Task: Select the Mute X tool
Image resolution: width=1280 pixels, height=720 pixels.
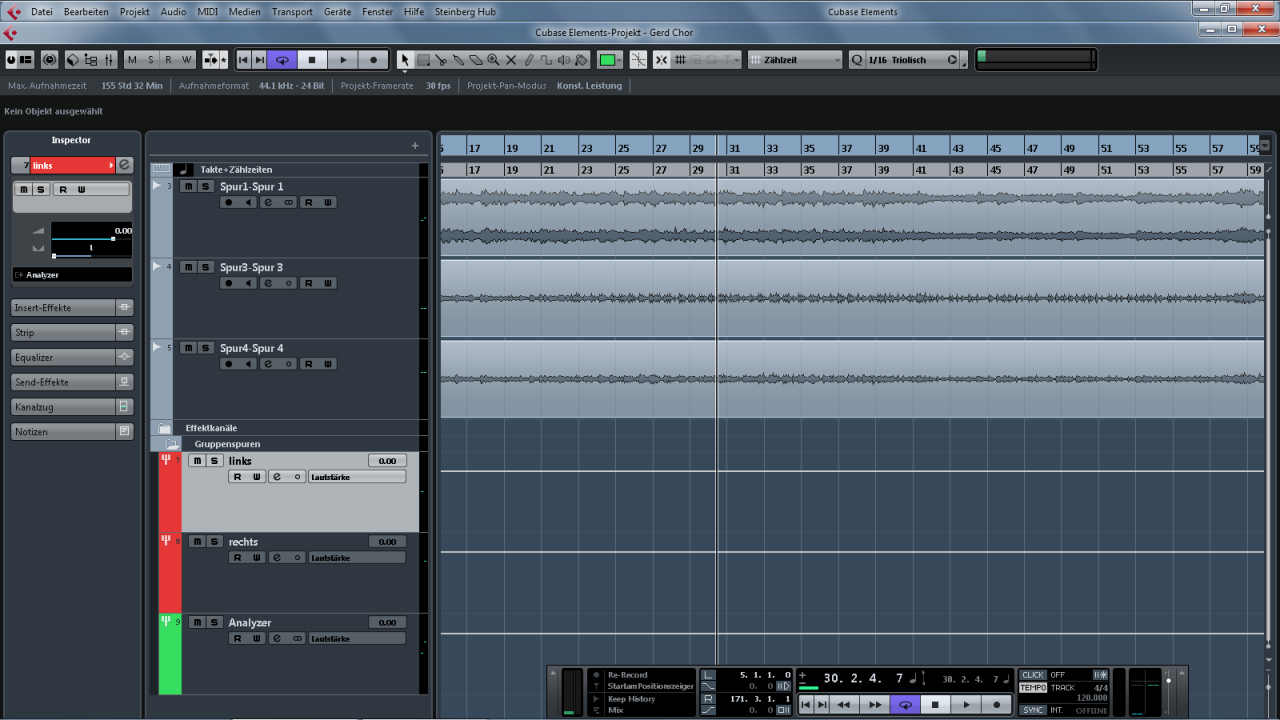Action: [x=511, y=60]
